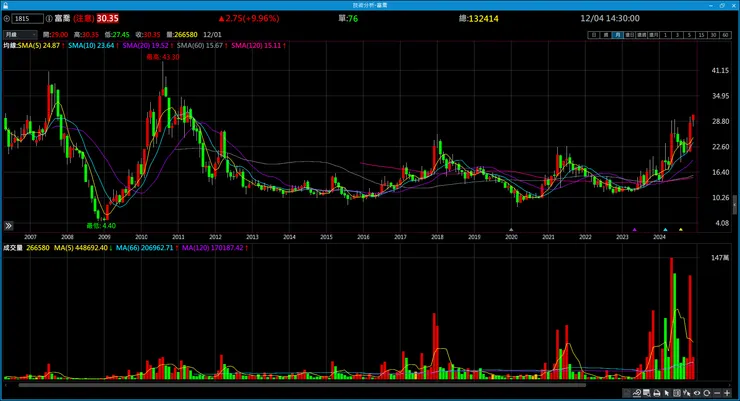Select the 還週 adjusted weekly tab

click(641, 35)
